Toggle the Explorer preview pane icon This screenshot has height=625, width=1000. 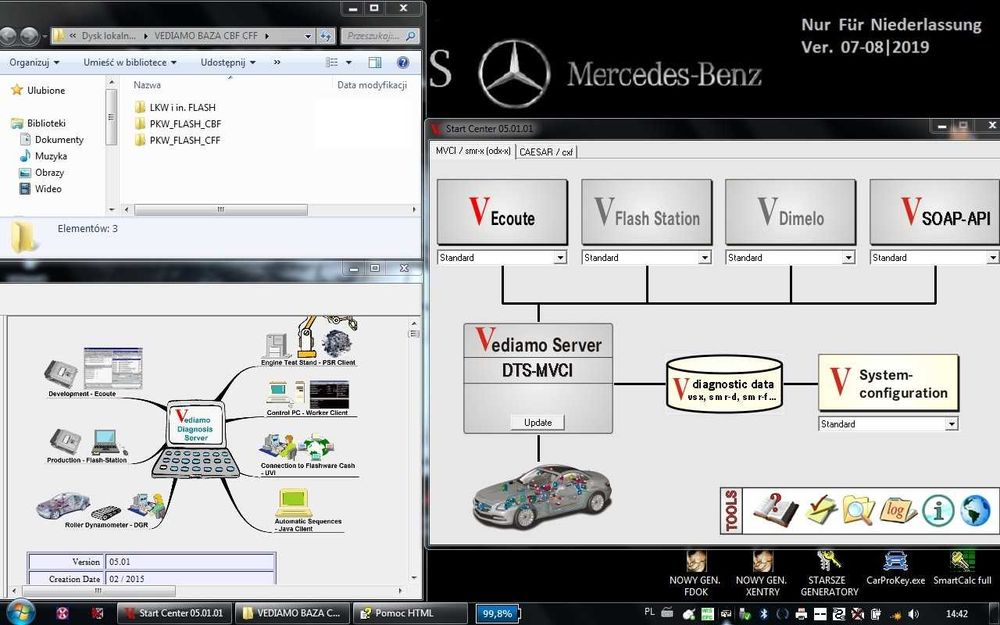[x=375, y=62]
